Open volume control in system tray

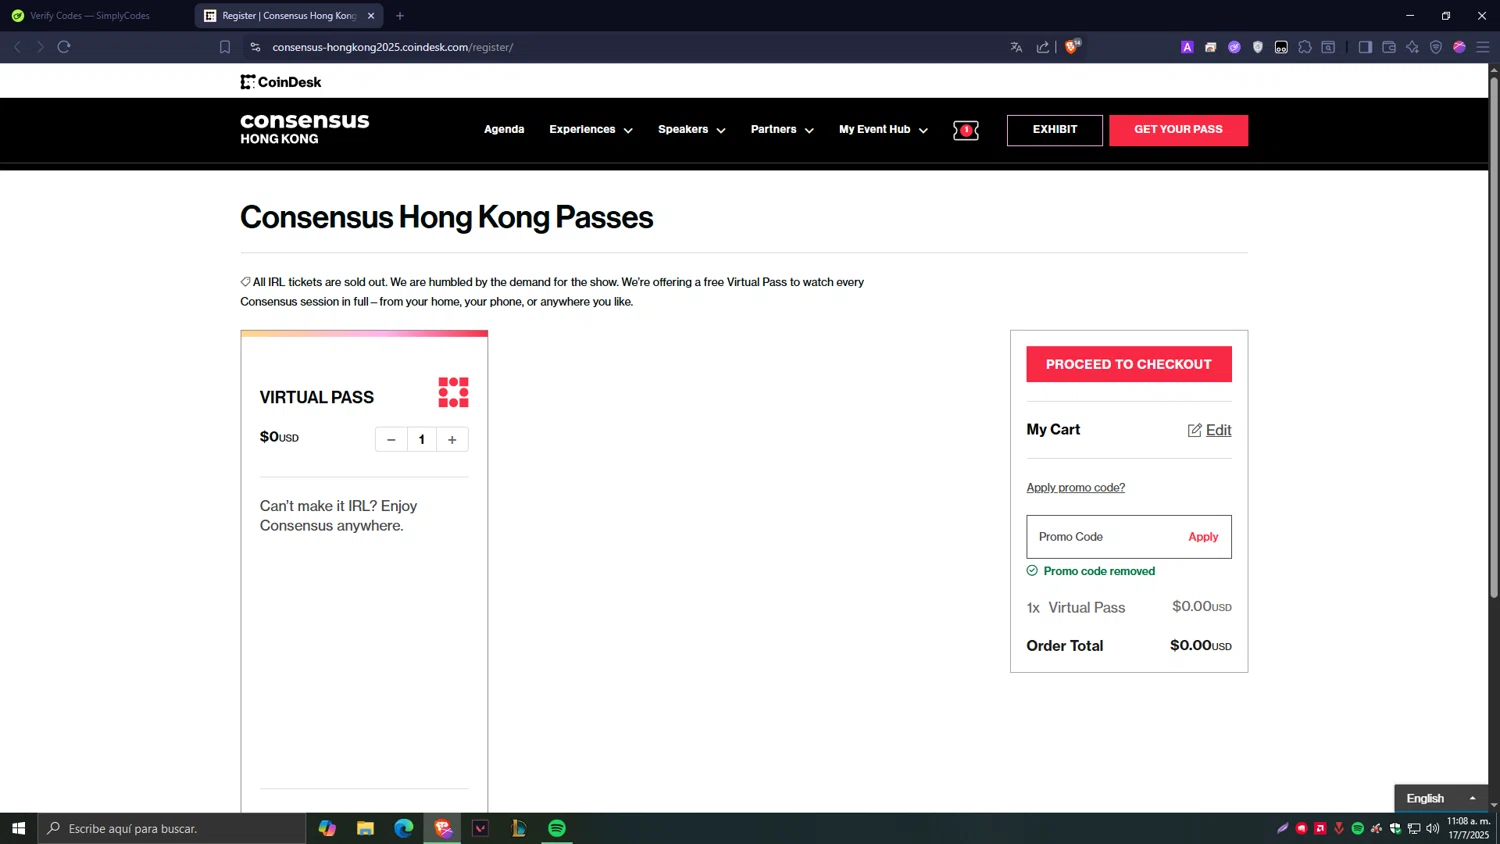[1433, 828]
